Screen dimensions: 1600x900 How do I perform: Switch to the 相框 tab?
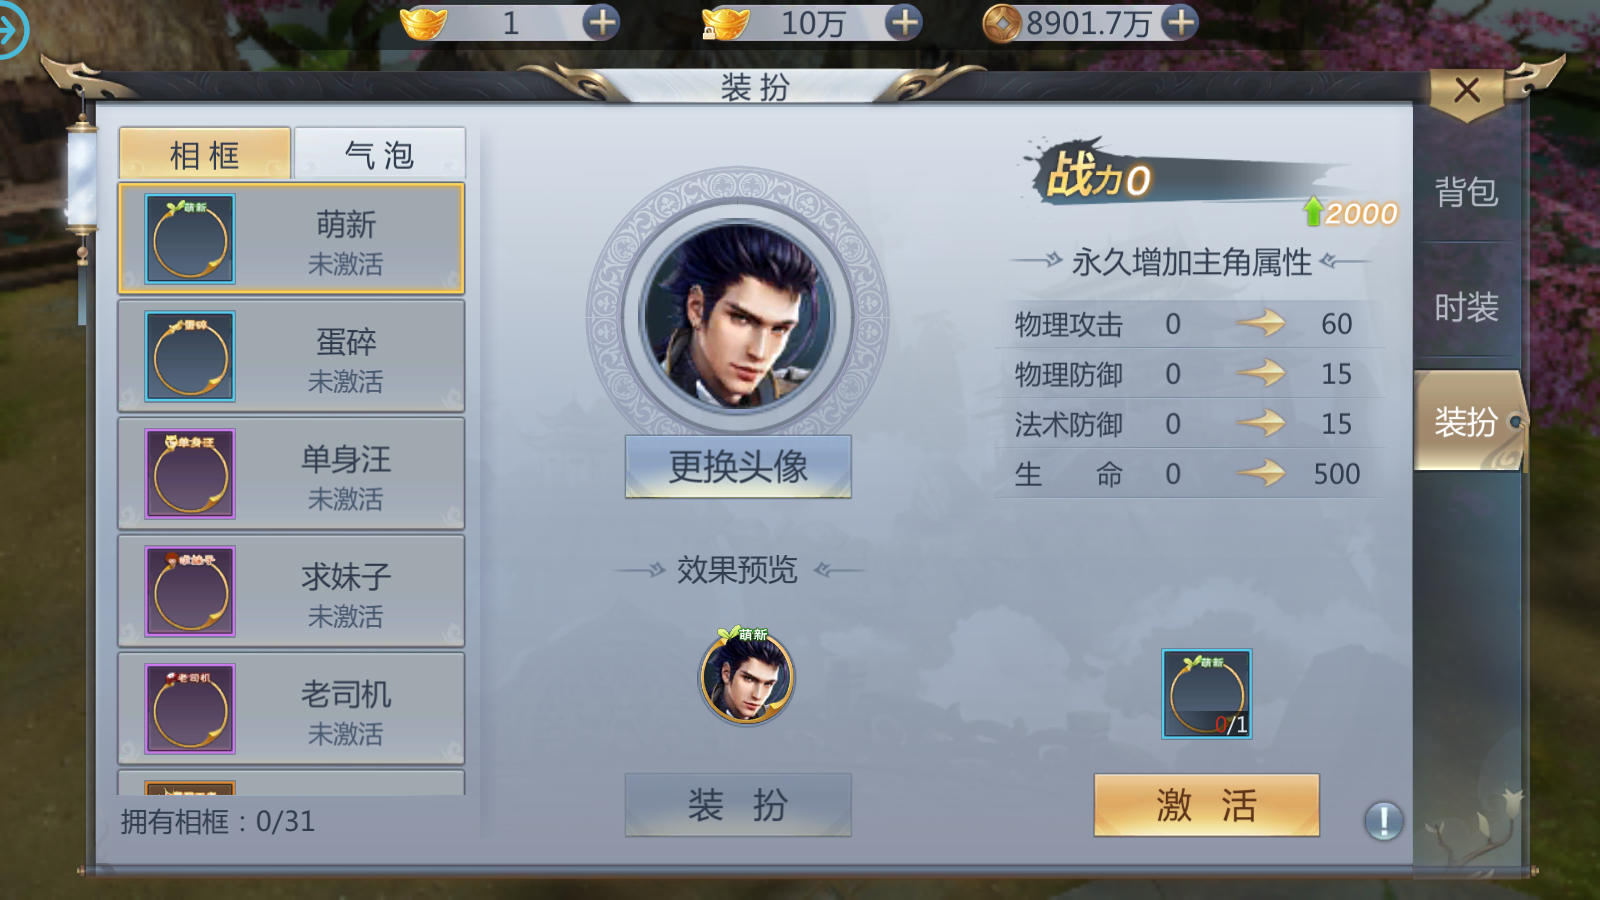[x=205, y=154]
